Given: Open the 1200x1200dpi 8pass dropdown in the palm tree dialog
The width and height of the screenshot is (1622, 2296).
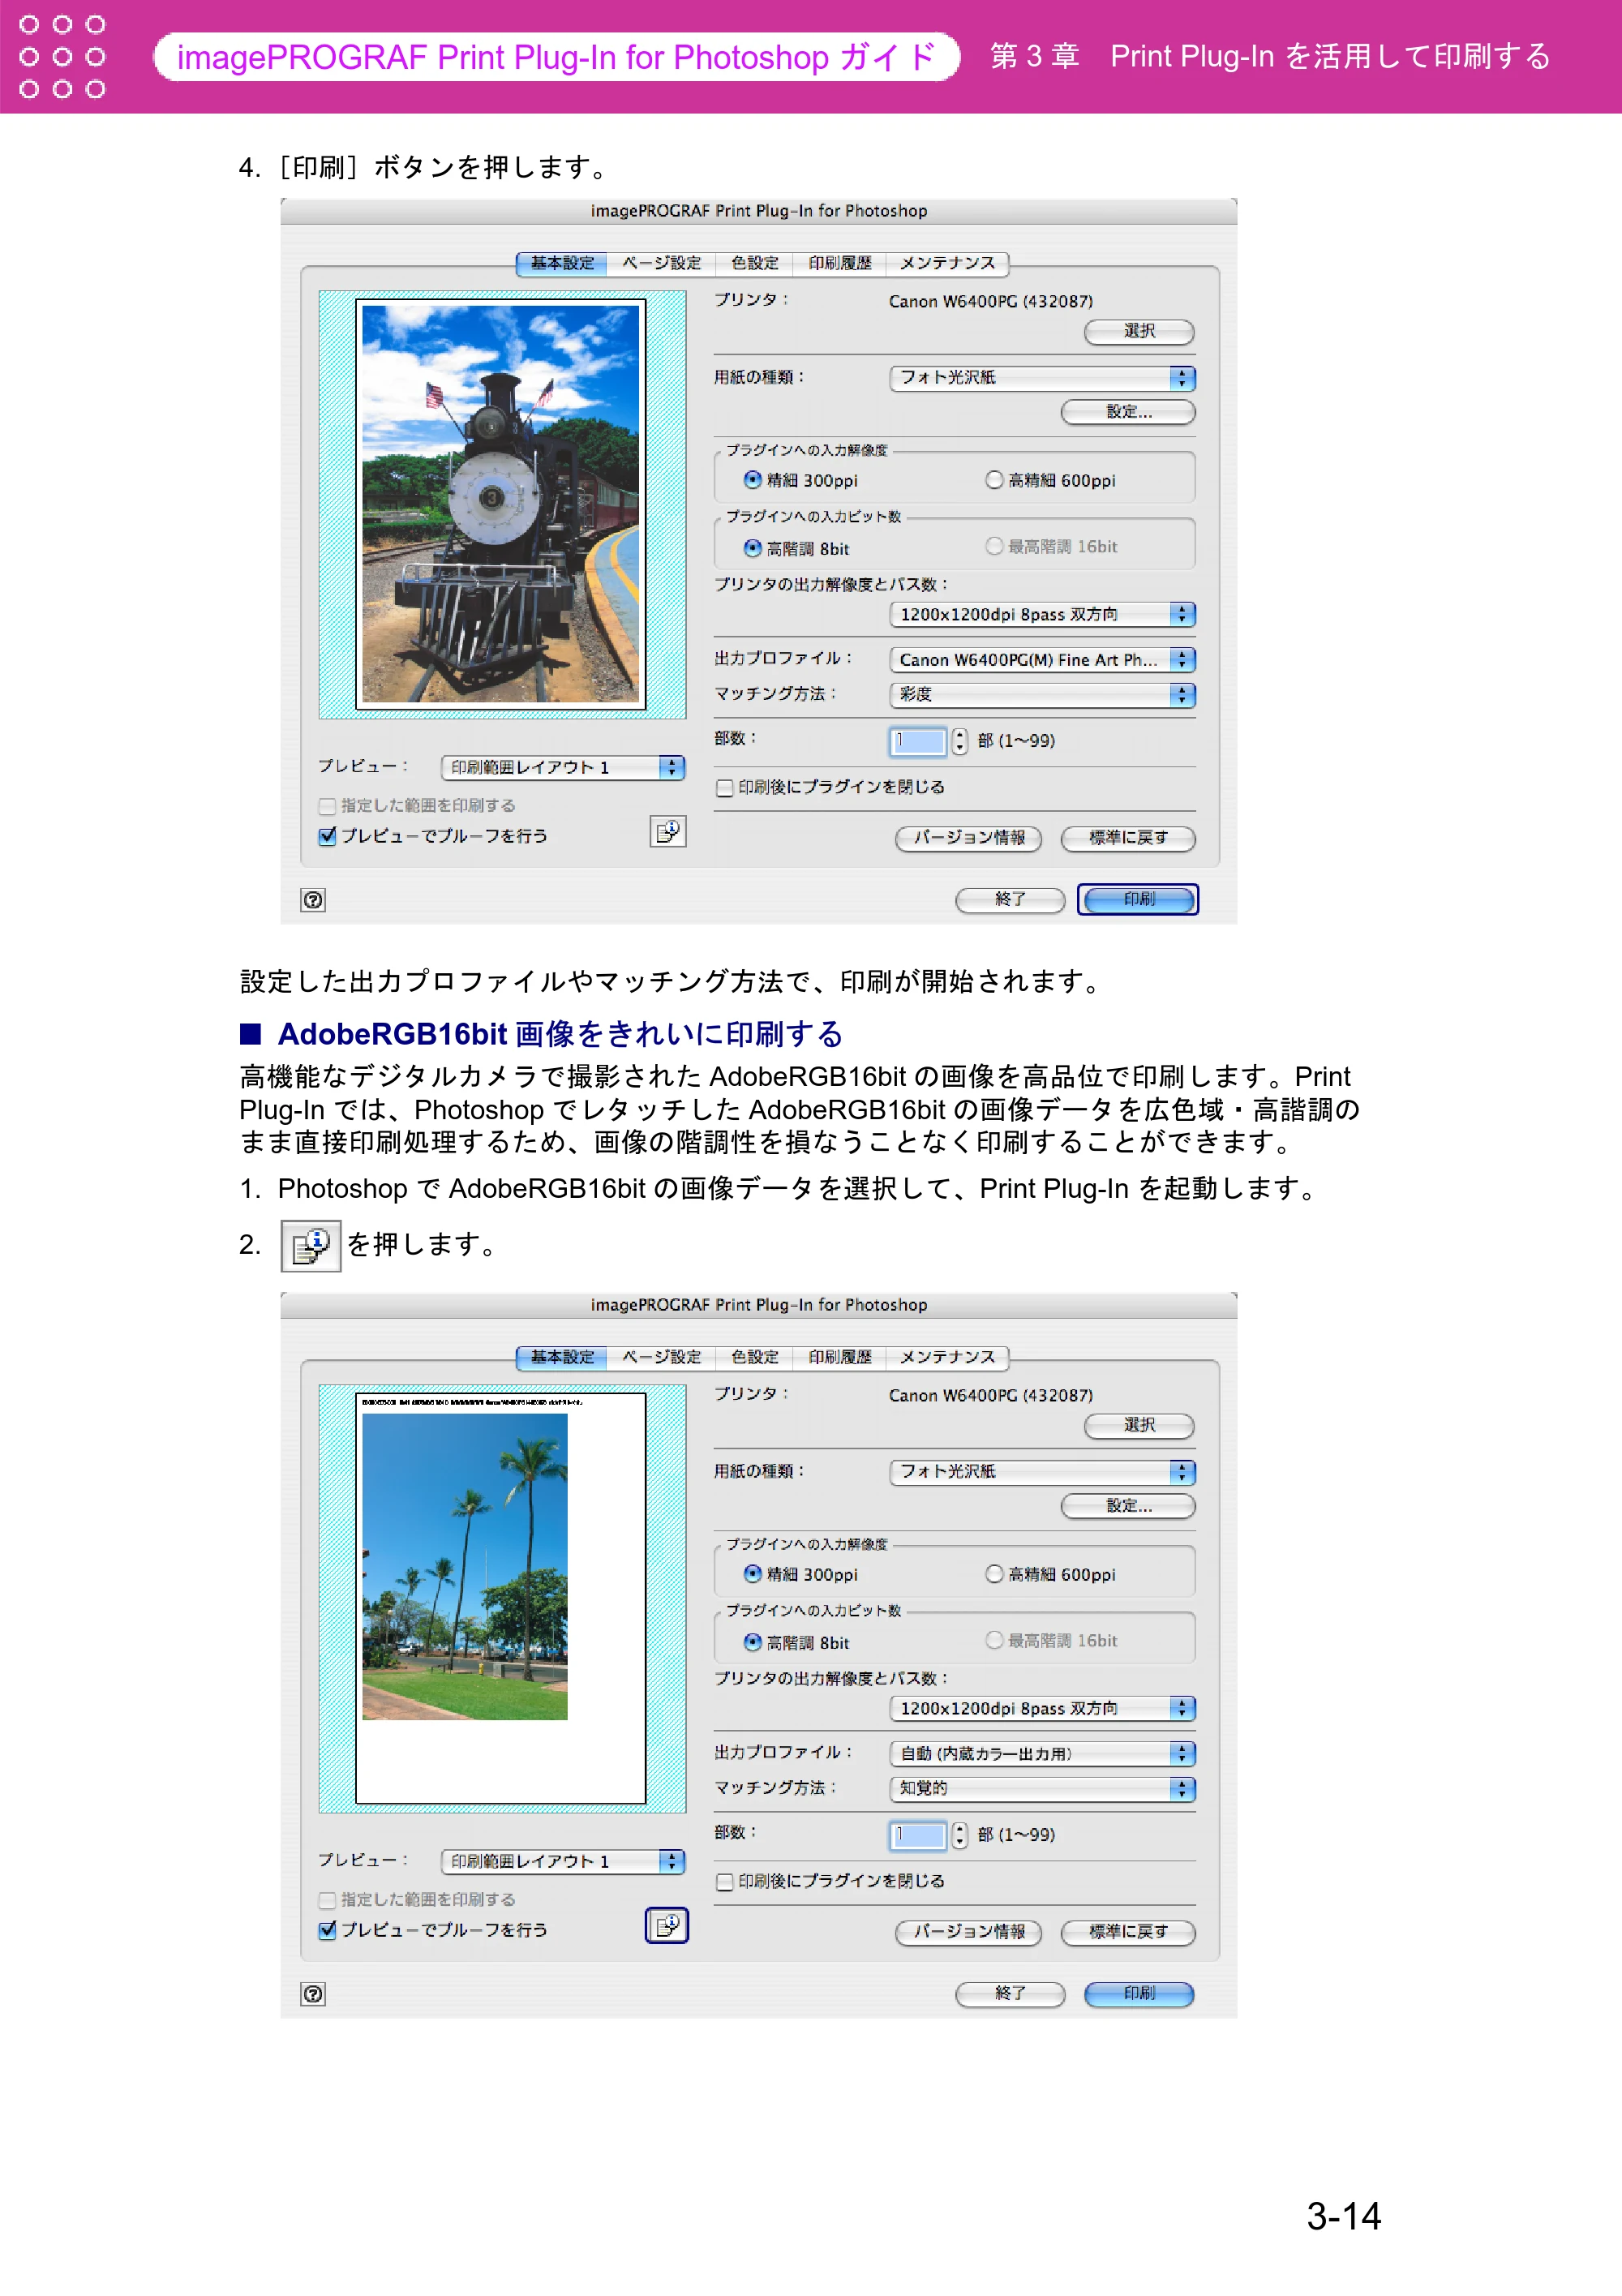Looking at the screenshot, I should (x=1042, y=1709).
